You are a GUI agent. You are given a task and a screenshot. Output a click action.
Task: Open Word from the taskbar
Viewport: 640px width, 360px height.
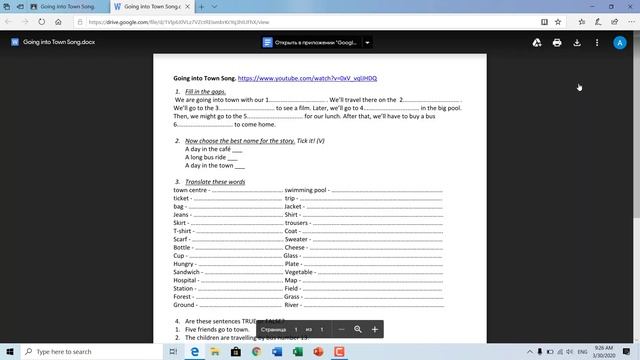[x=277, y=351]
